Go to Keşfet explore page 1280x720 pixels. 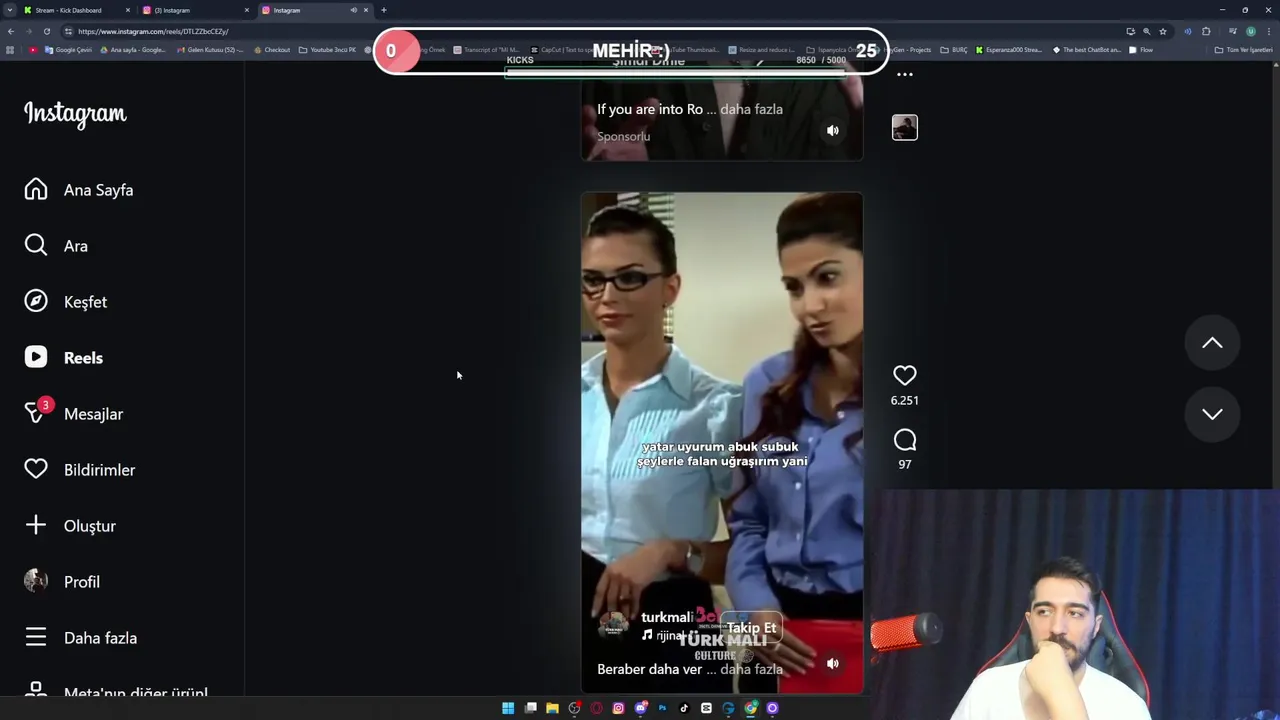[x=66, y=302]
